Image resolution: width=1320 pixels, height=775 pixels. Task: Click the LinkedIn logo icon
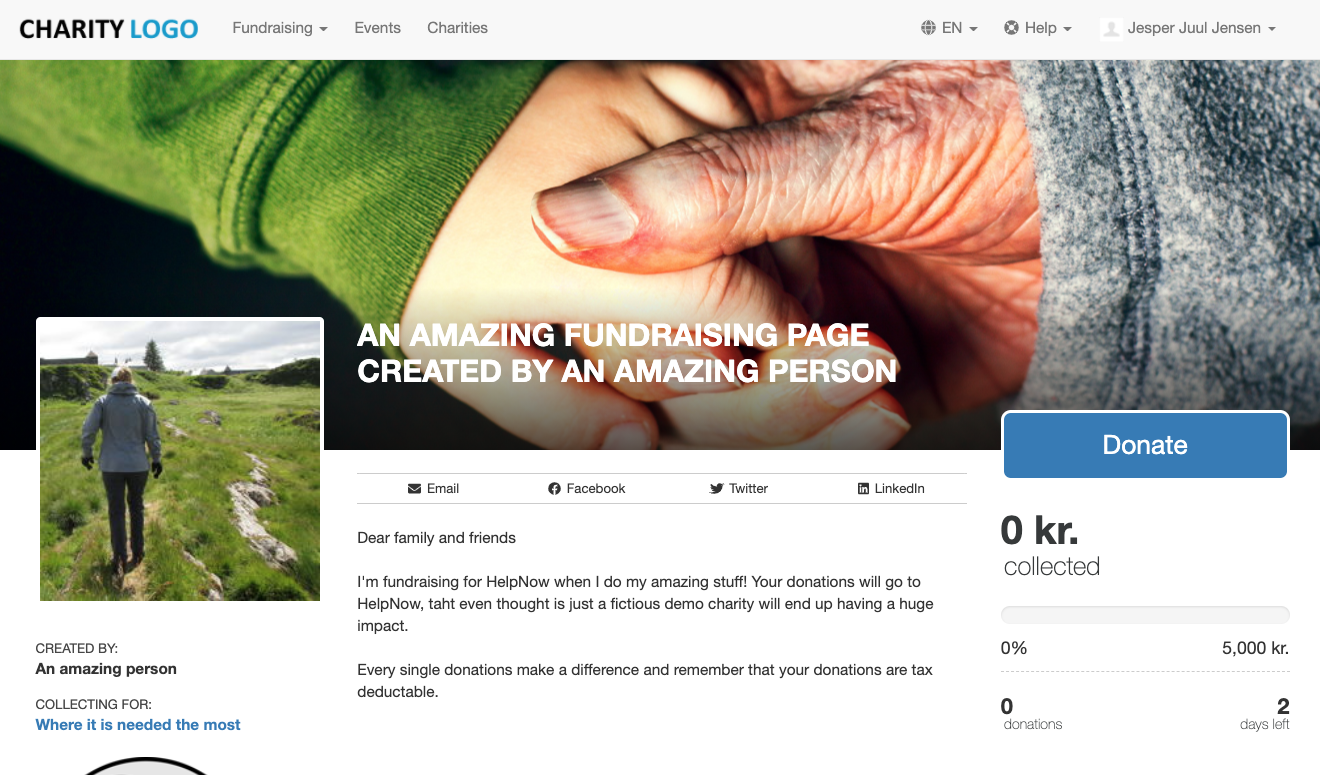coord(863,489)
